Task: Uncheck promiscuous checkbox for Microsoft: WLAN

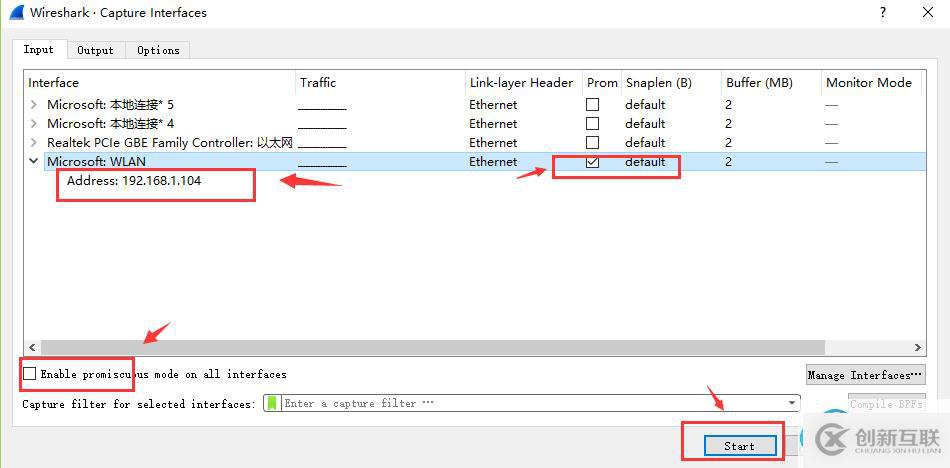Action: (593, 162)
